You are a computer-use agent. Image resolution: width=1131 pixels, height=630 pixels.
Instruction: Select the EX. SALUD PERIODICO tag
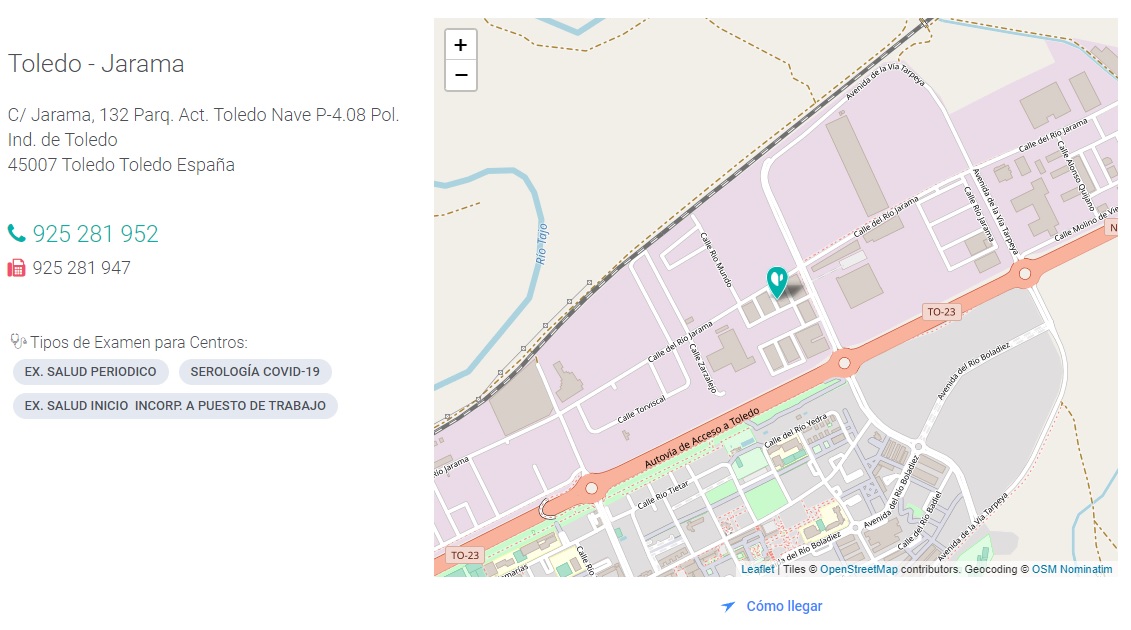90,372
